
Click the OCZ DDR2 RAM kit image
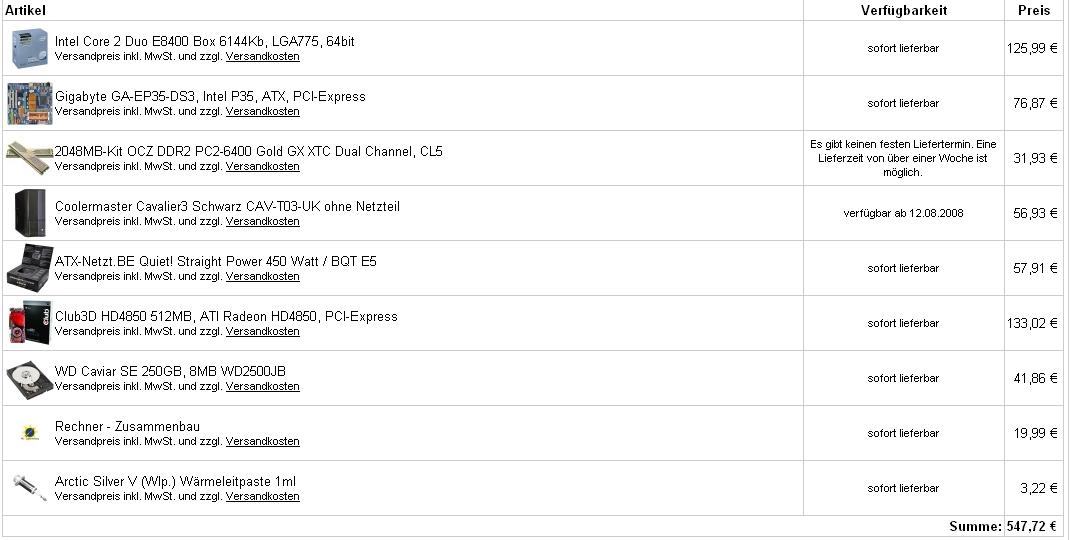click(30, 158)
